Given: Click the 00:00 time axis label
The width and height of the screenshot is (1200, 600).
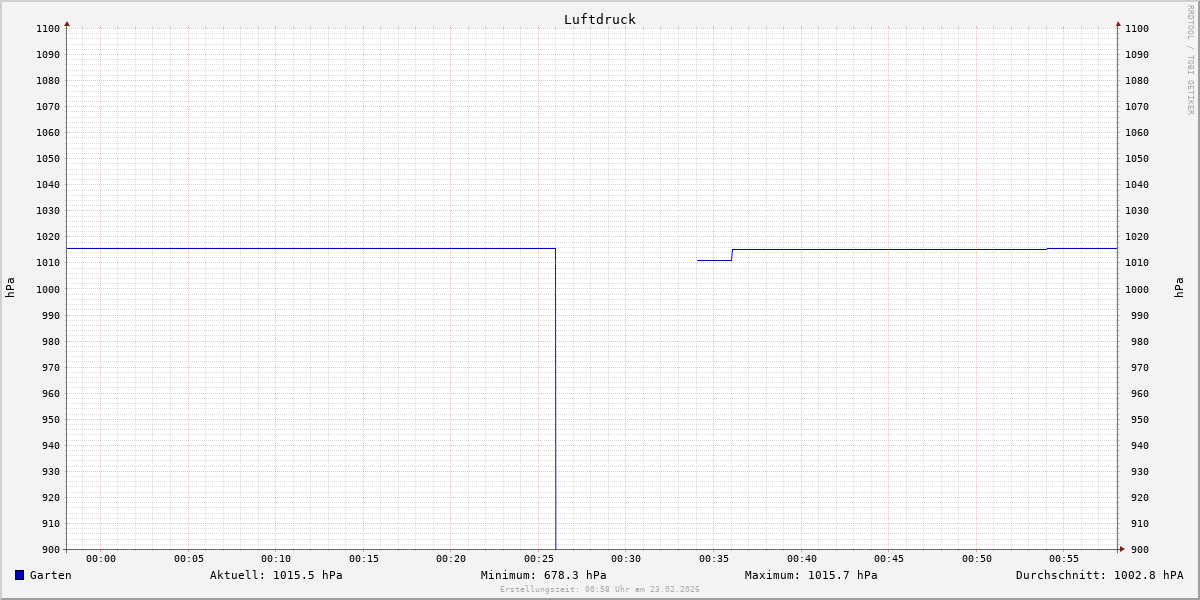Looking at the screenshot, I should pyautogui.click(x=101, y=559).
